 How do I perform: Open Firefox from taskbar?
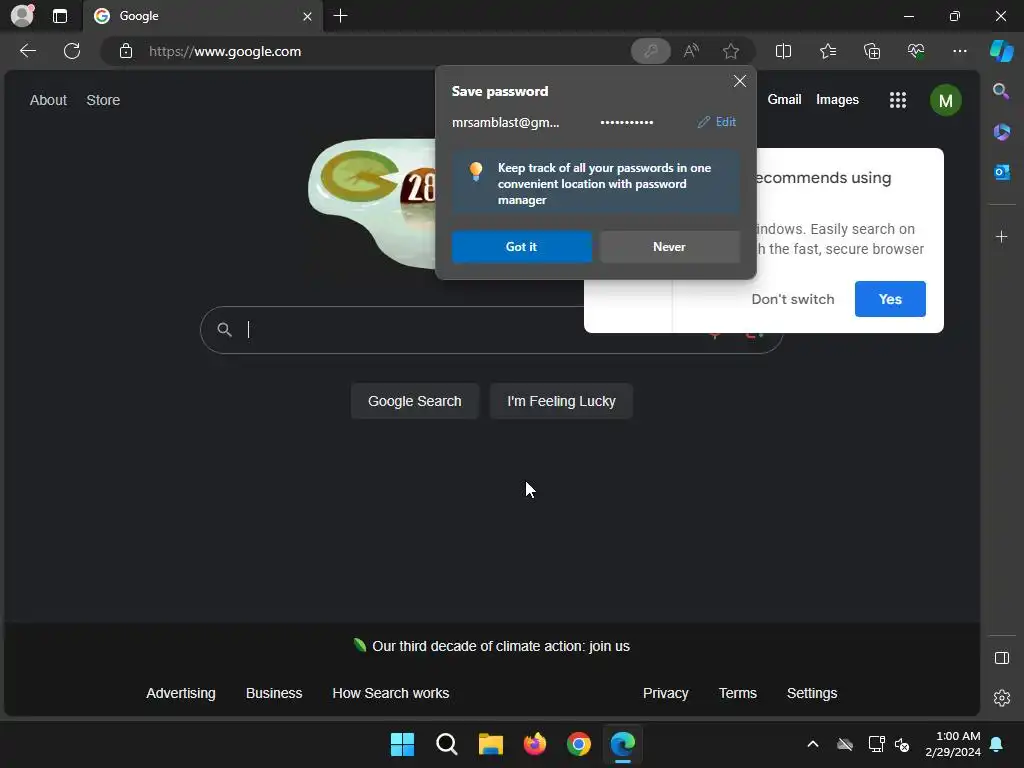click(535, 744)
